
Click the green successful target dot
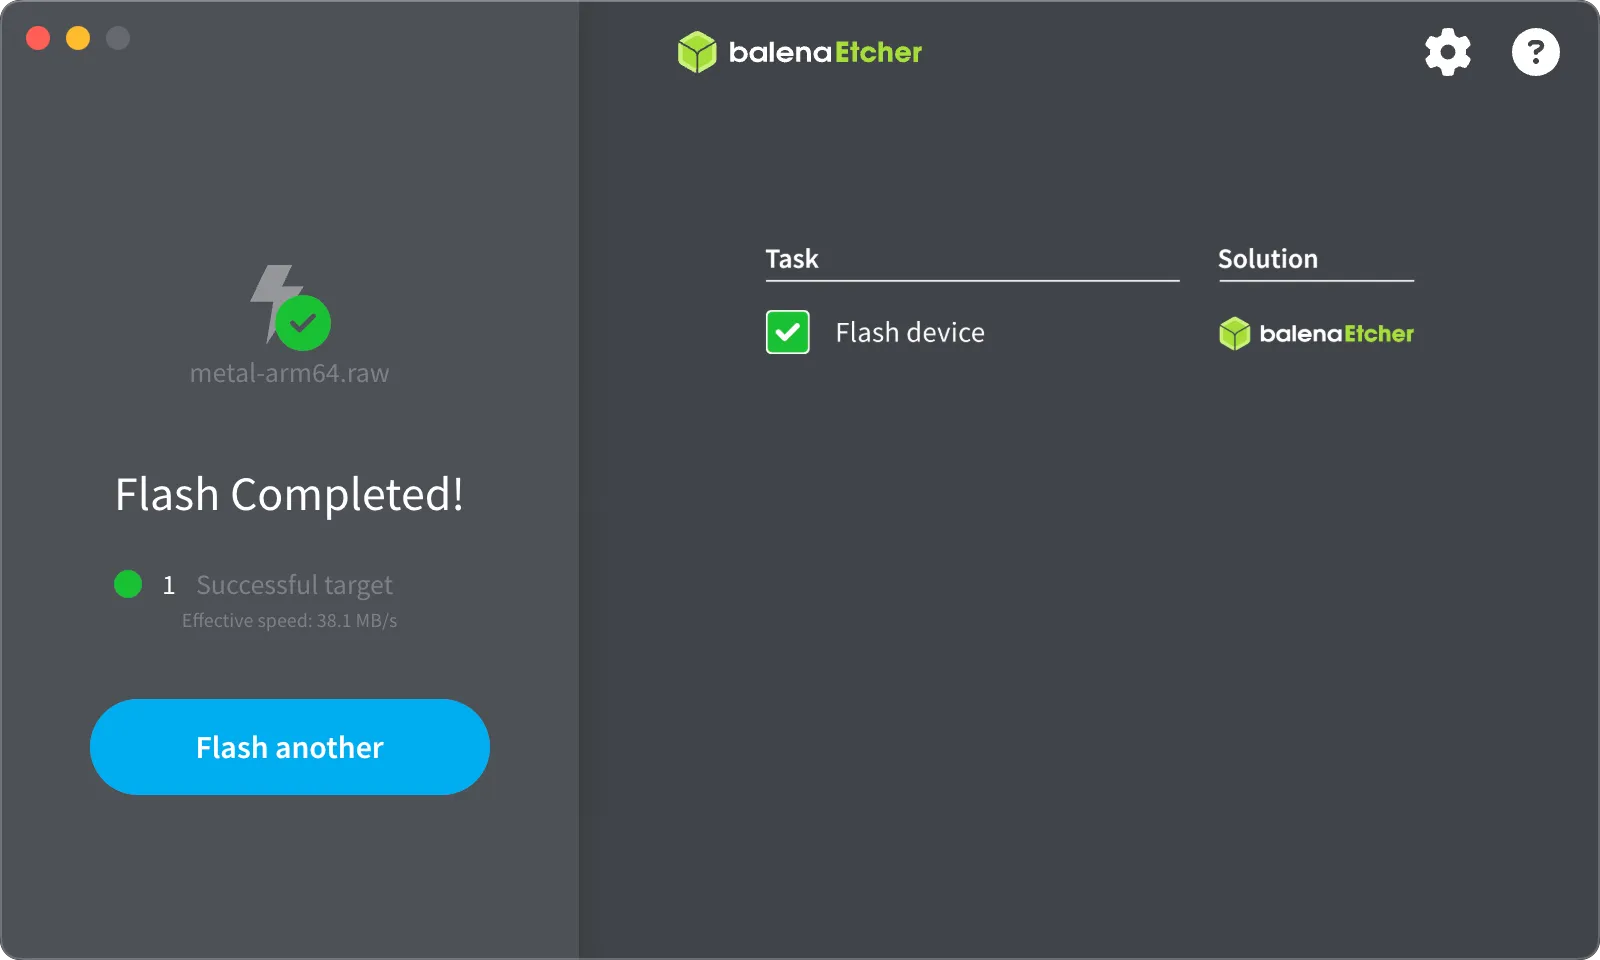[x=127, y=584]
